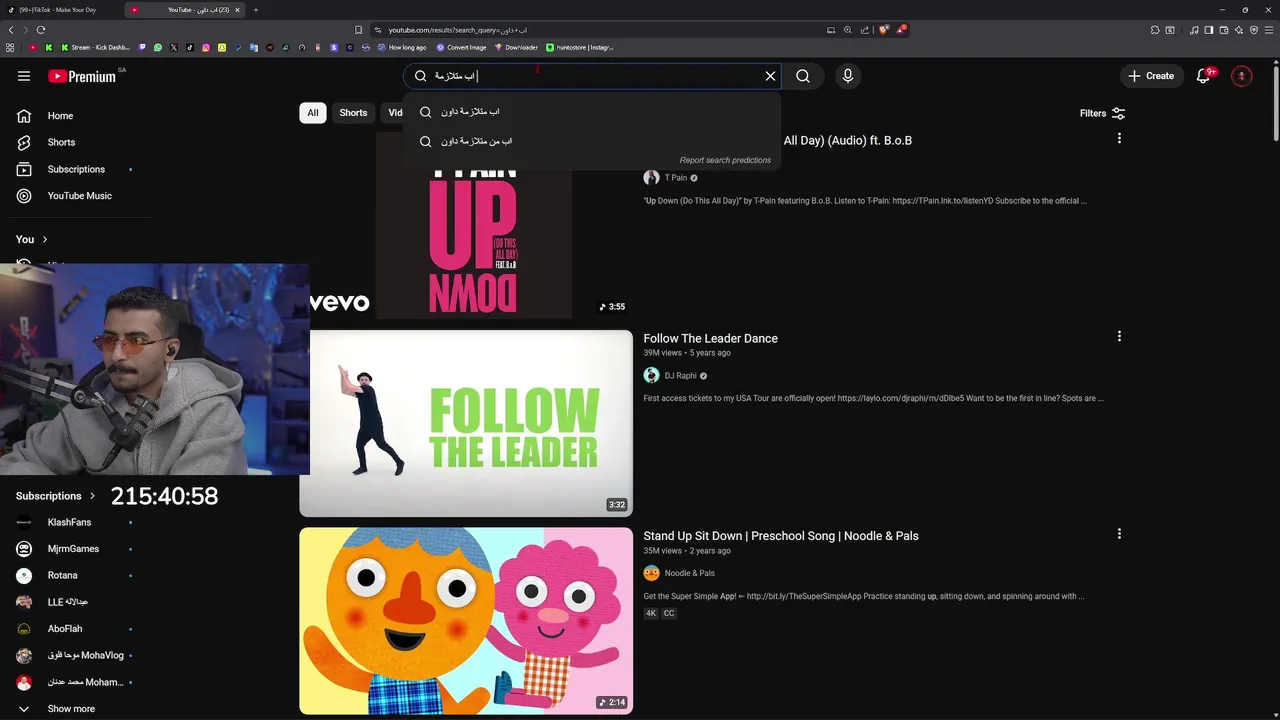Screen dimensions: 1280x720
Task: Open 'Downloader' bookmark
Action: [x=516, y=47]
